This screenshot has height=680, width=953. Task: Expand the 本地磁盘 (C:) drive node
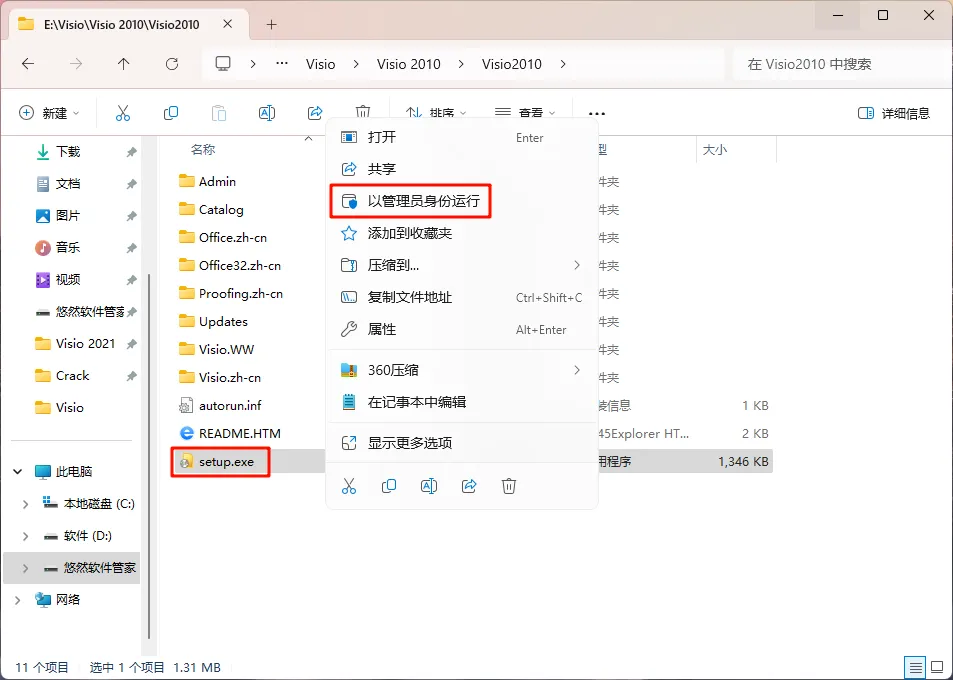(x=26, y=504)
